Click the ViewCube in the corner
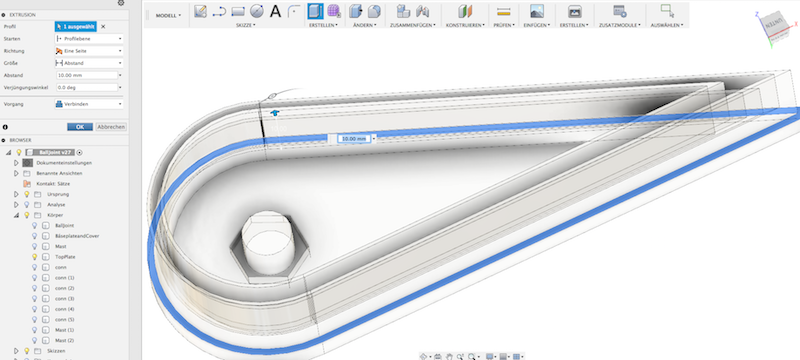The width and height of the screenshot is (800, 360). tap(775, 29)
